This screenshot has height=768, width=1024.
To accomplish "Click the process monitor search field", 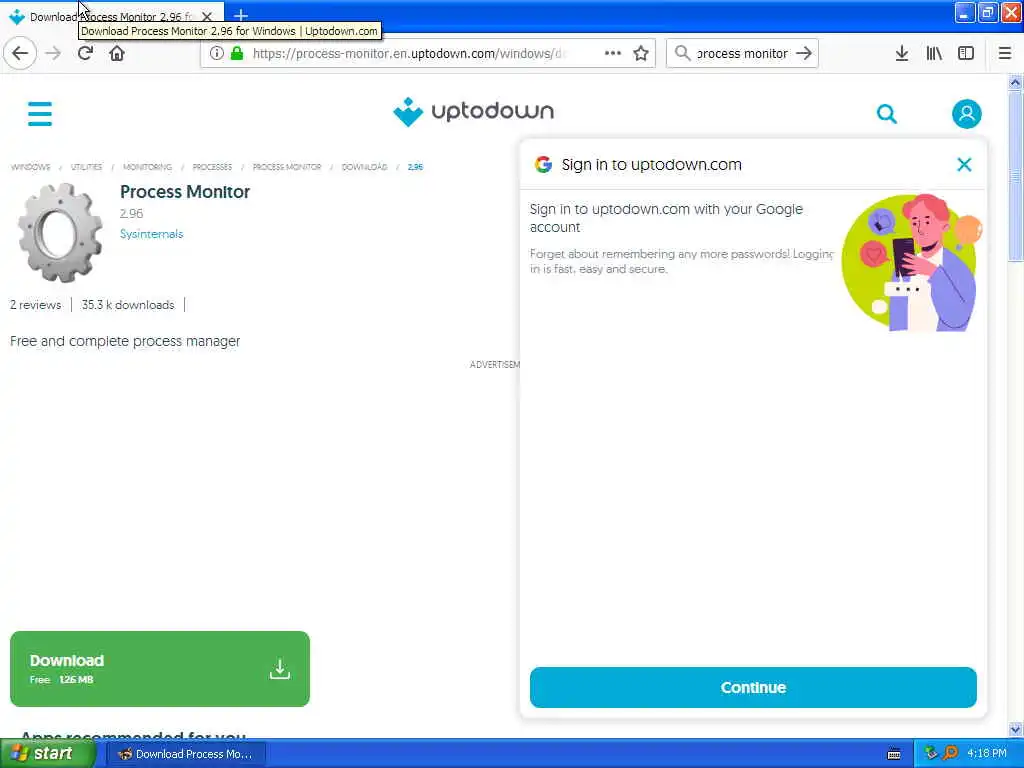I will 742,54.
